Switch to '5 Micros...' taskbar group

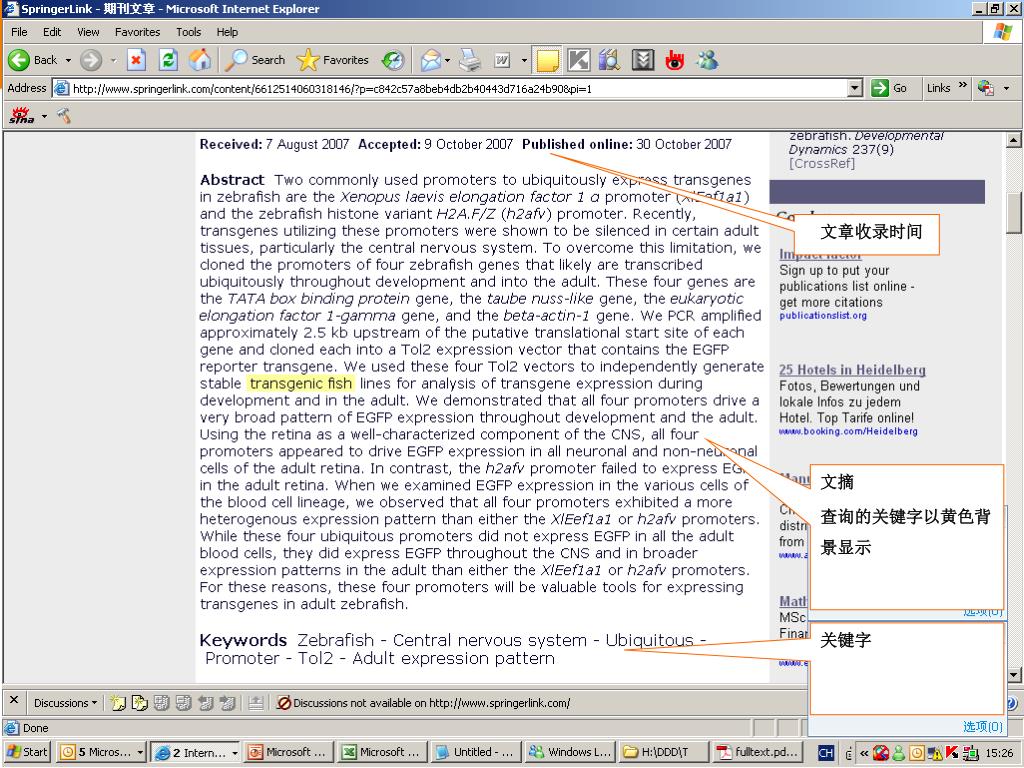tap(101, 752)
